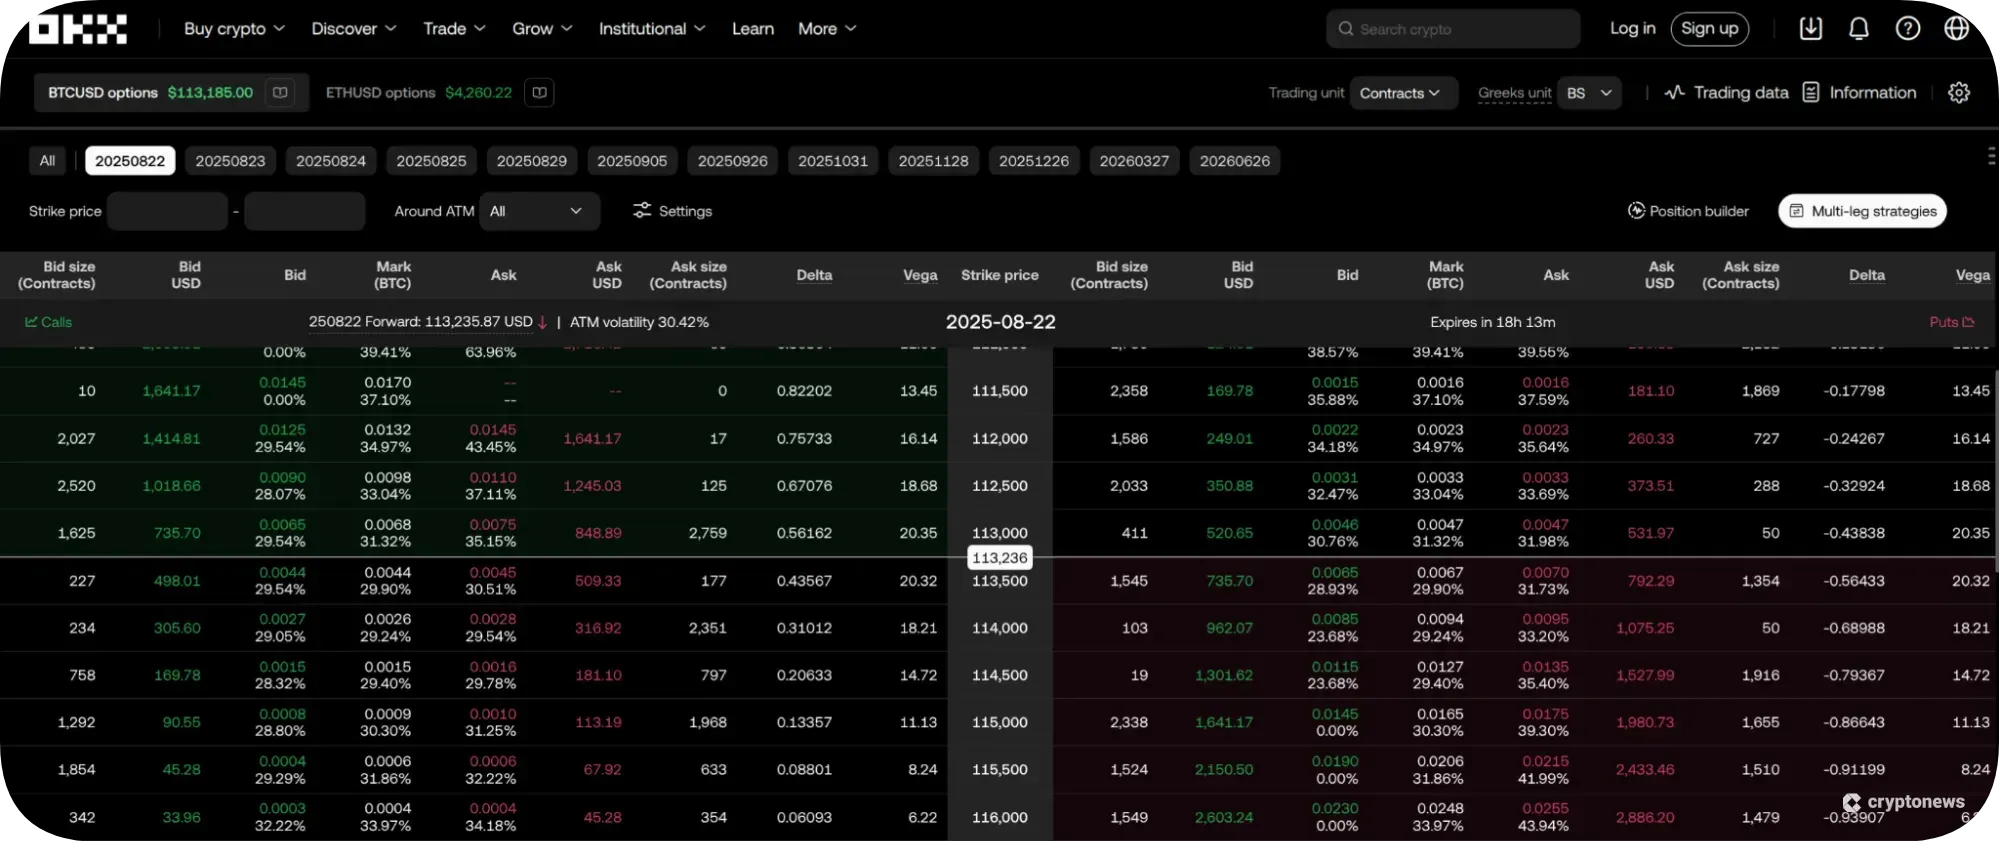The width and height of the screenshot is (1999, 842).
Task: Open the settings gear icon at top right
Action: [1959, 93]
